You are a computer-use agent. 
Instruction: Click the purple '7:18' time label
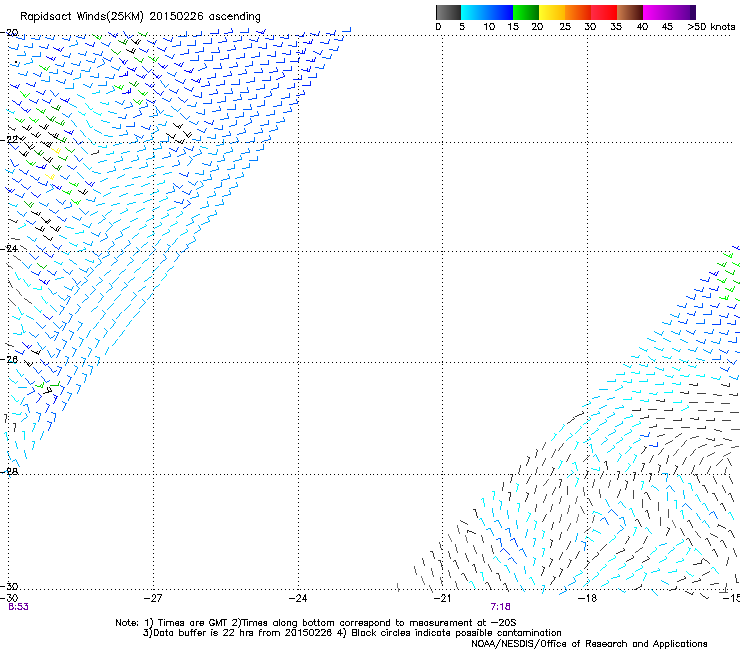[500, 607]
